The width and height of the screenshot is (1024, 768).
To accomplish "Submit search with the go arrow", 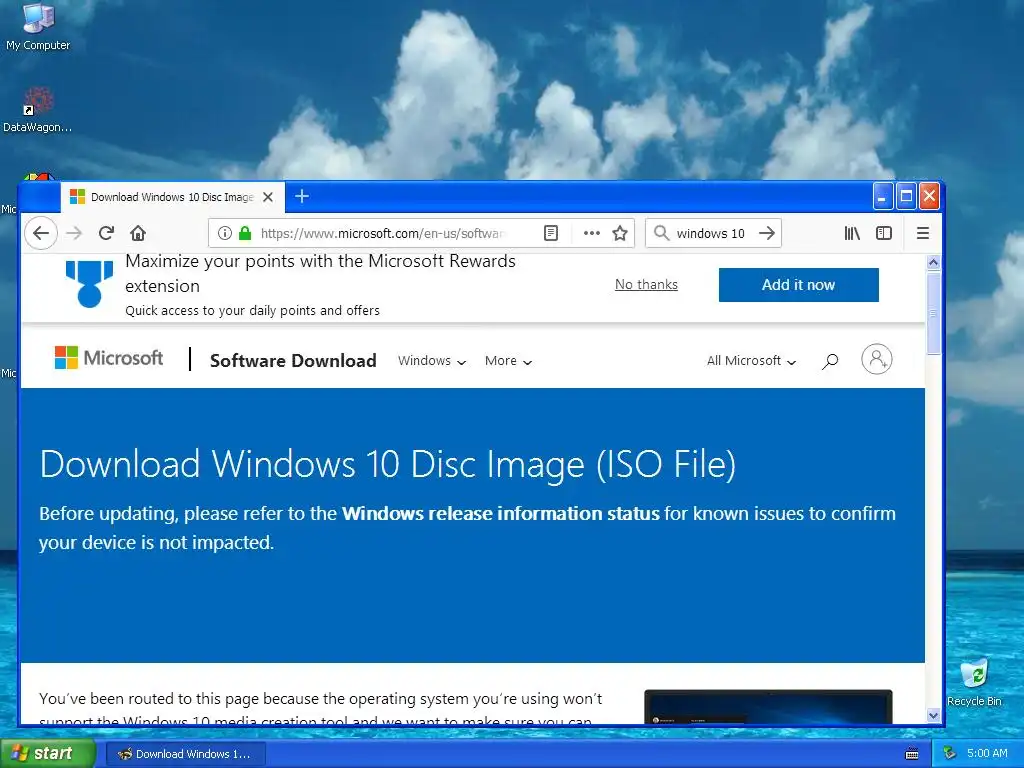I will pos(767,233).
